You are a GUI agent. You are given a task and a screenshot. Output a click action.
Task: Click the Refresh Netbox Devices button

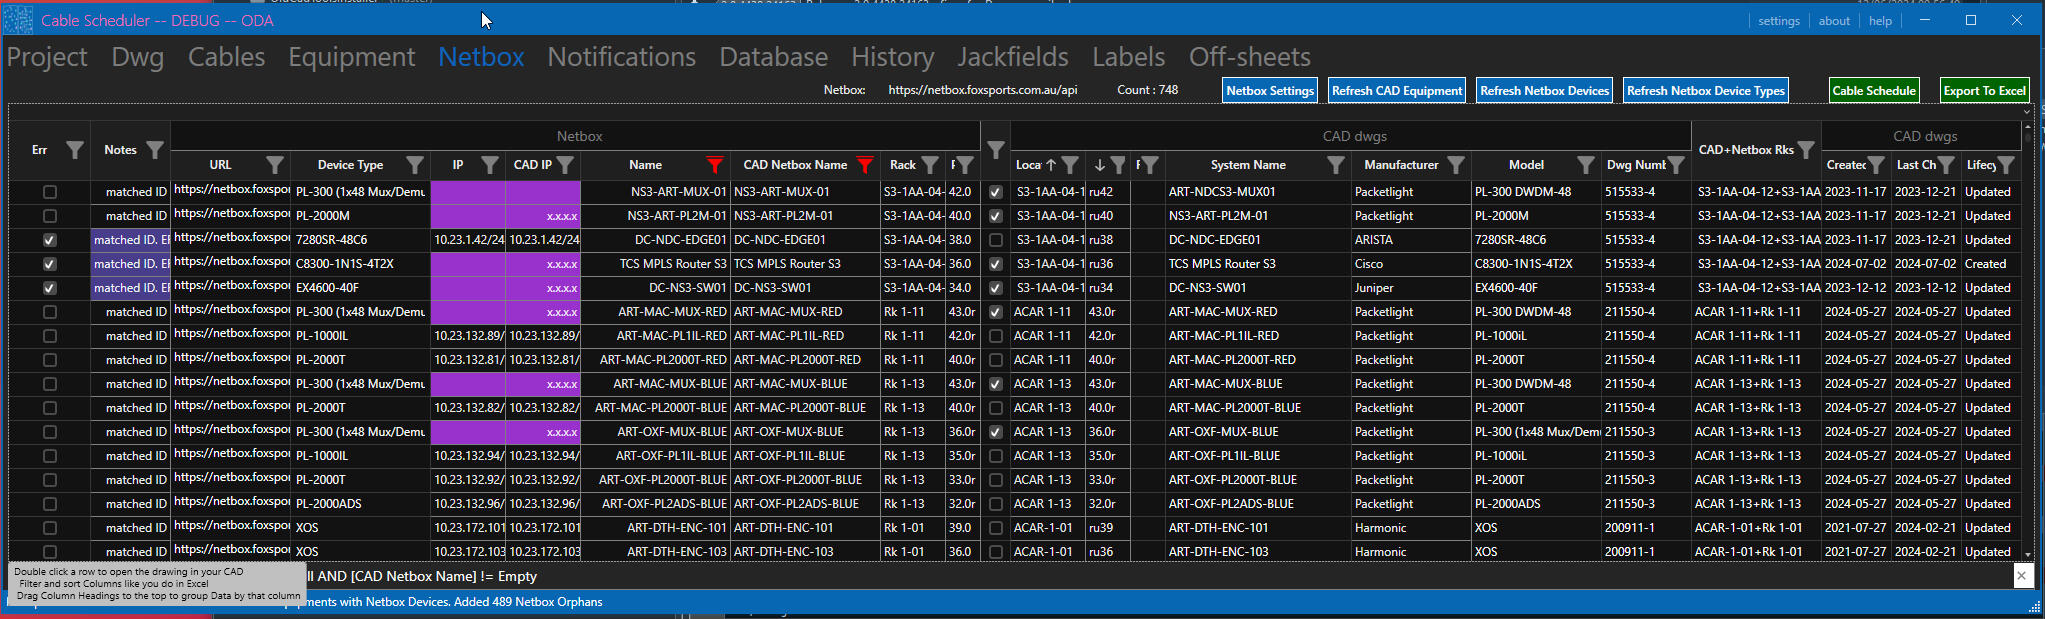point(1544,90)
